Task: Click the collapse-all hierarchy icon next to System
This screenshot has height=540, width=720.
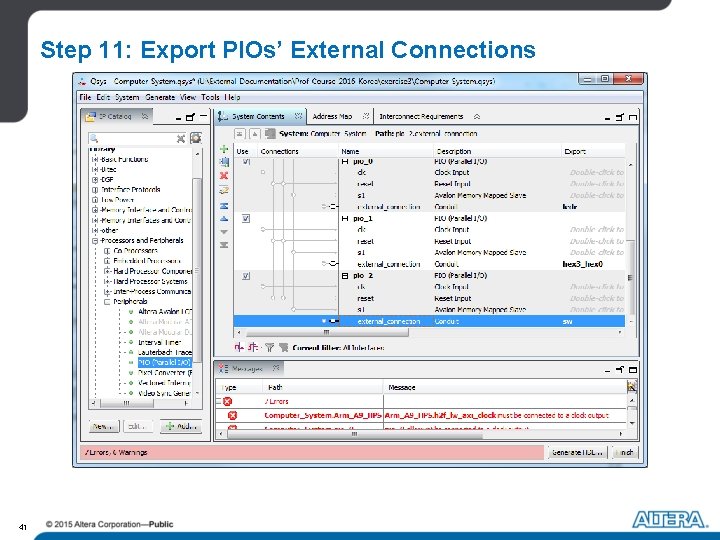Action: 240,134
